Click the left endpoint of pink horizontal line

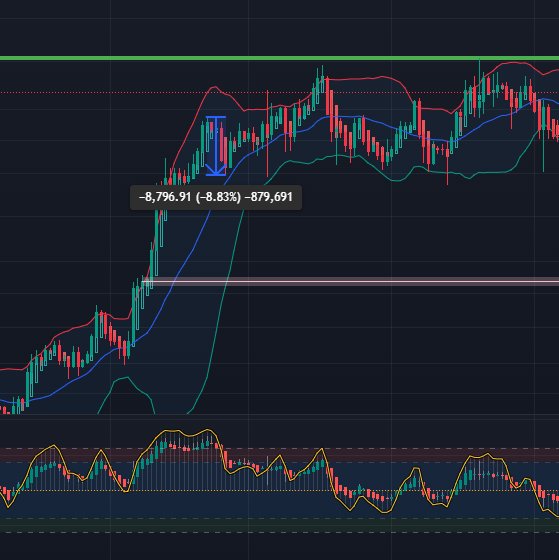tap(143, 282)
